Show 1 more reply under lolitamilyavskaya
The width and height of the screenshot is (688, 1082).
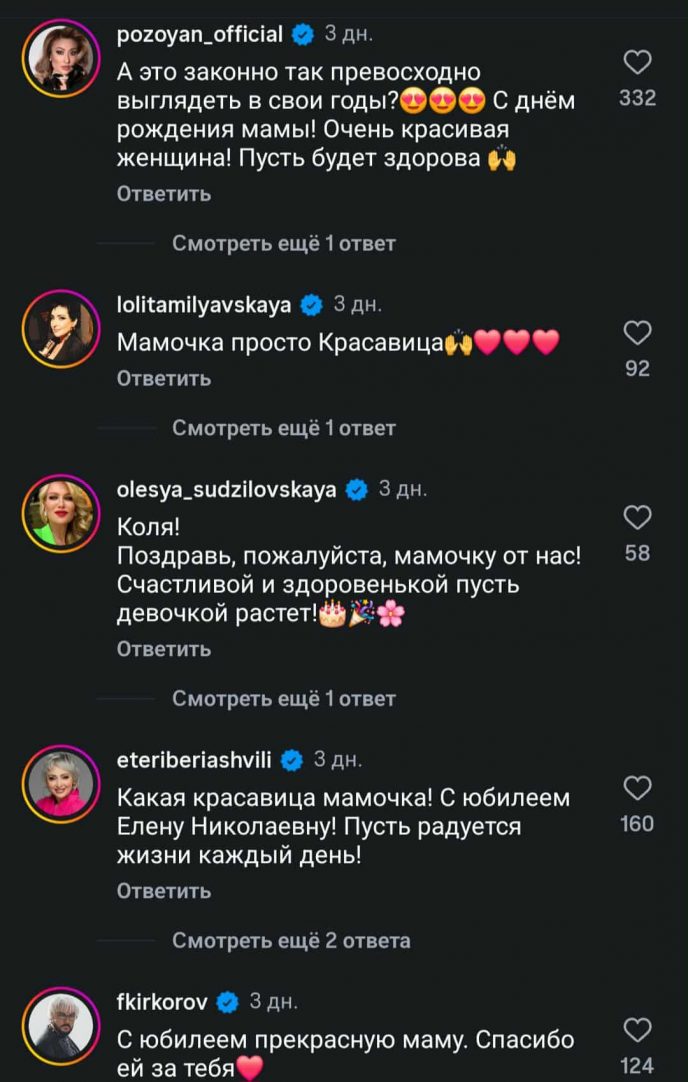click(284, 428)
